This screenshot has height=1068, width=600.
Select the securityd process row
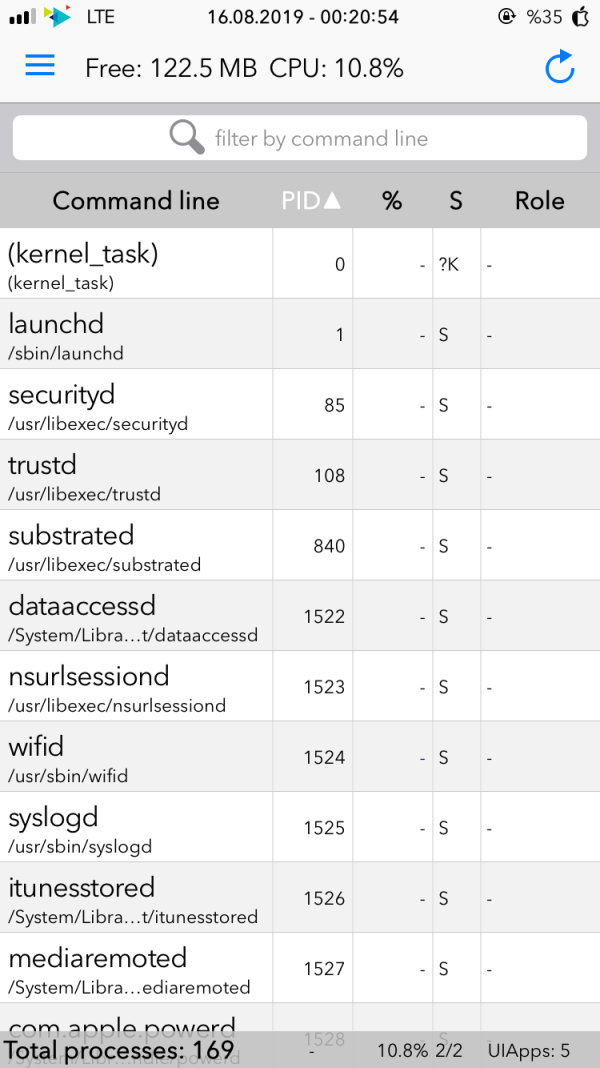pos(136,405)
